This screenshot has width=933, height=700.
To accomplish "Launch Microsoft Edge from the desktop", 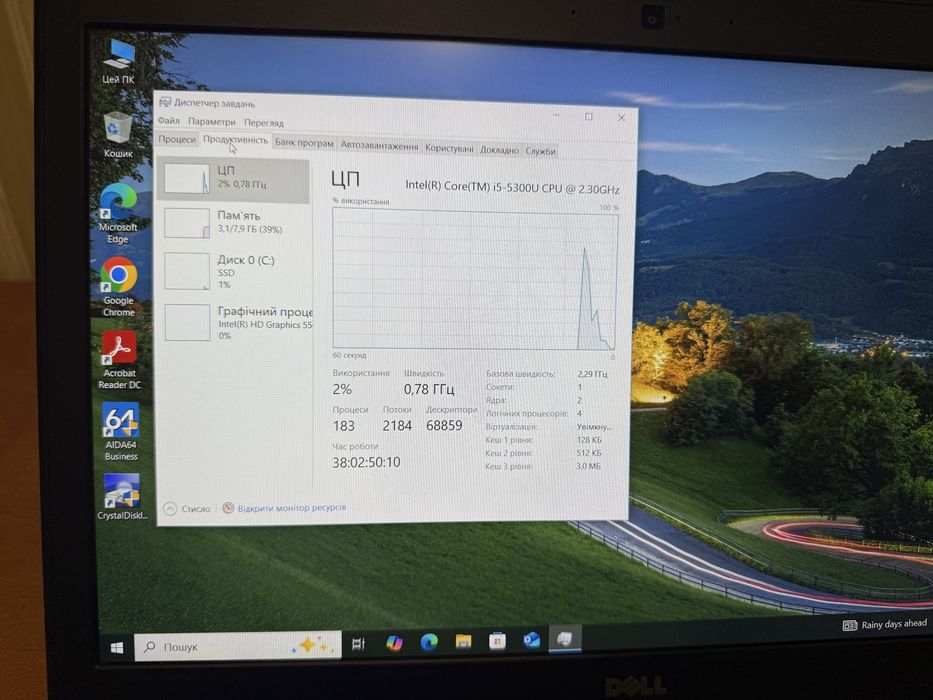I will (118, 213).
